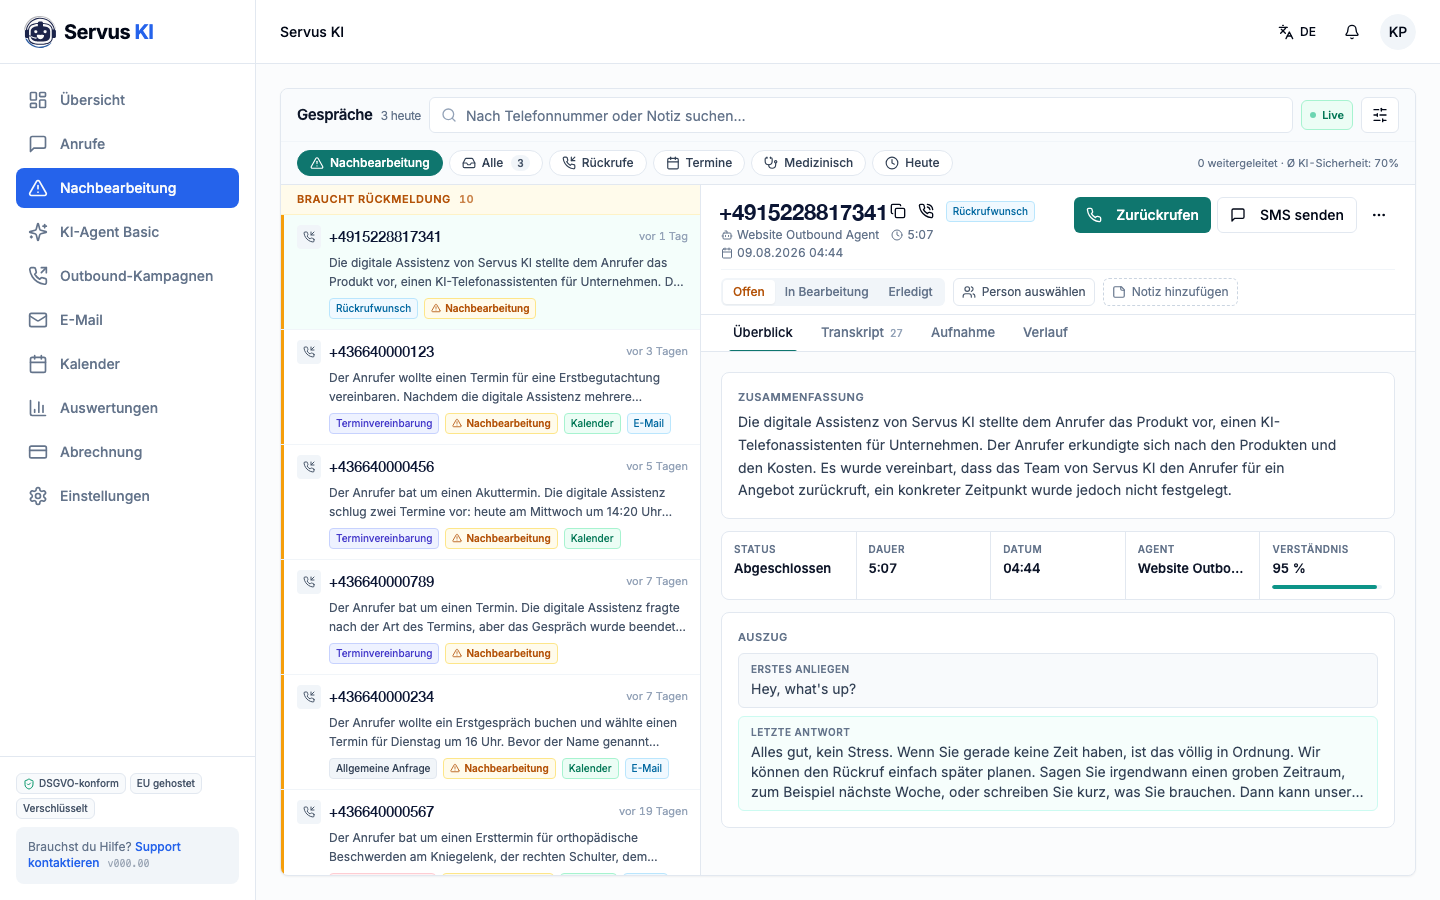Screen dimensions: 1440x900
Task: Click call icon beside +436640000123
Action: tap(309, 352)
